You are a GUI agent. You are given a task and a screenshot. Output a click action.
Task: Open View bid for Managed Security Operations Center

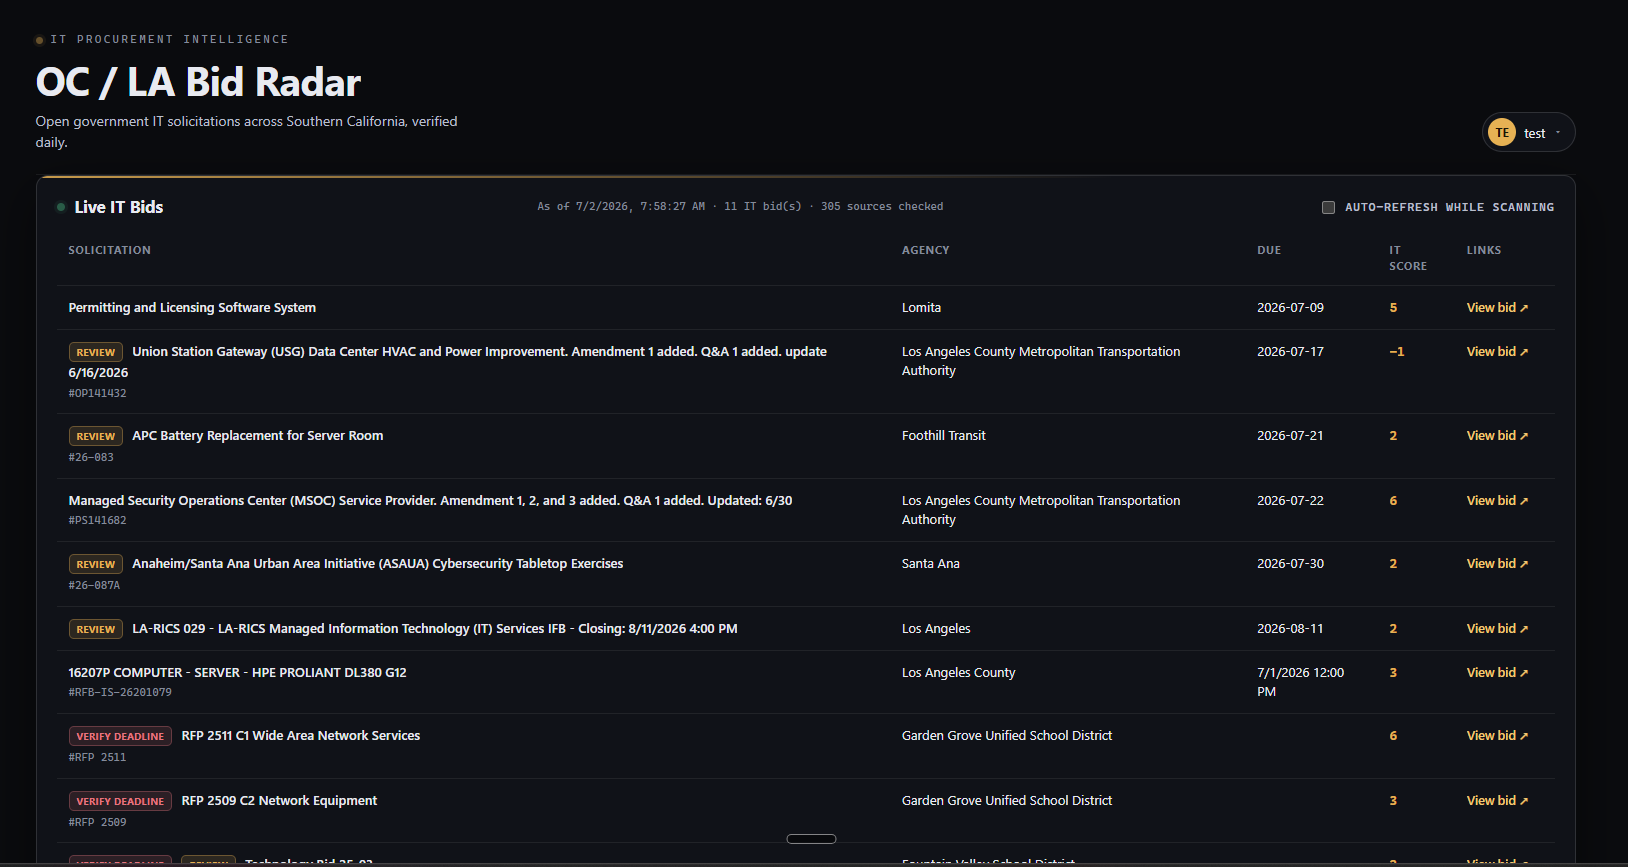[x=1497, y=501]
